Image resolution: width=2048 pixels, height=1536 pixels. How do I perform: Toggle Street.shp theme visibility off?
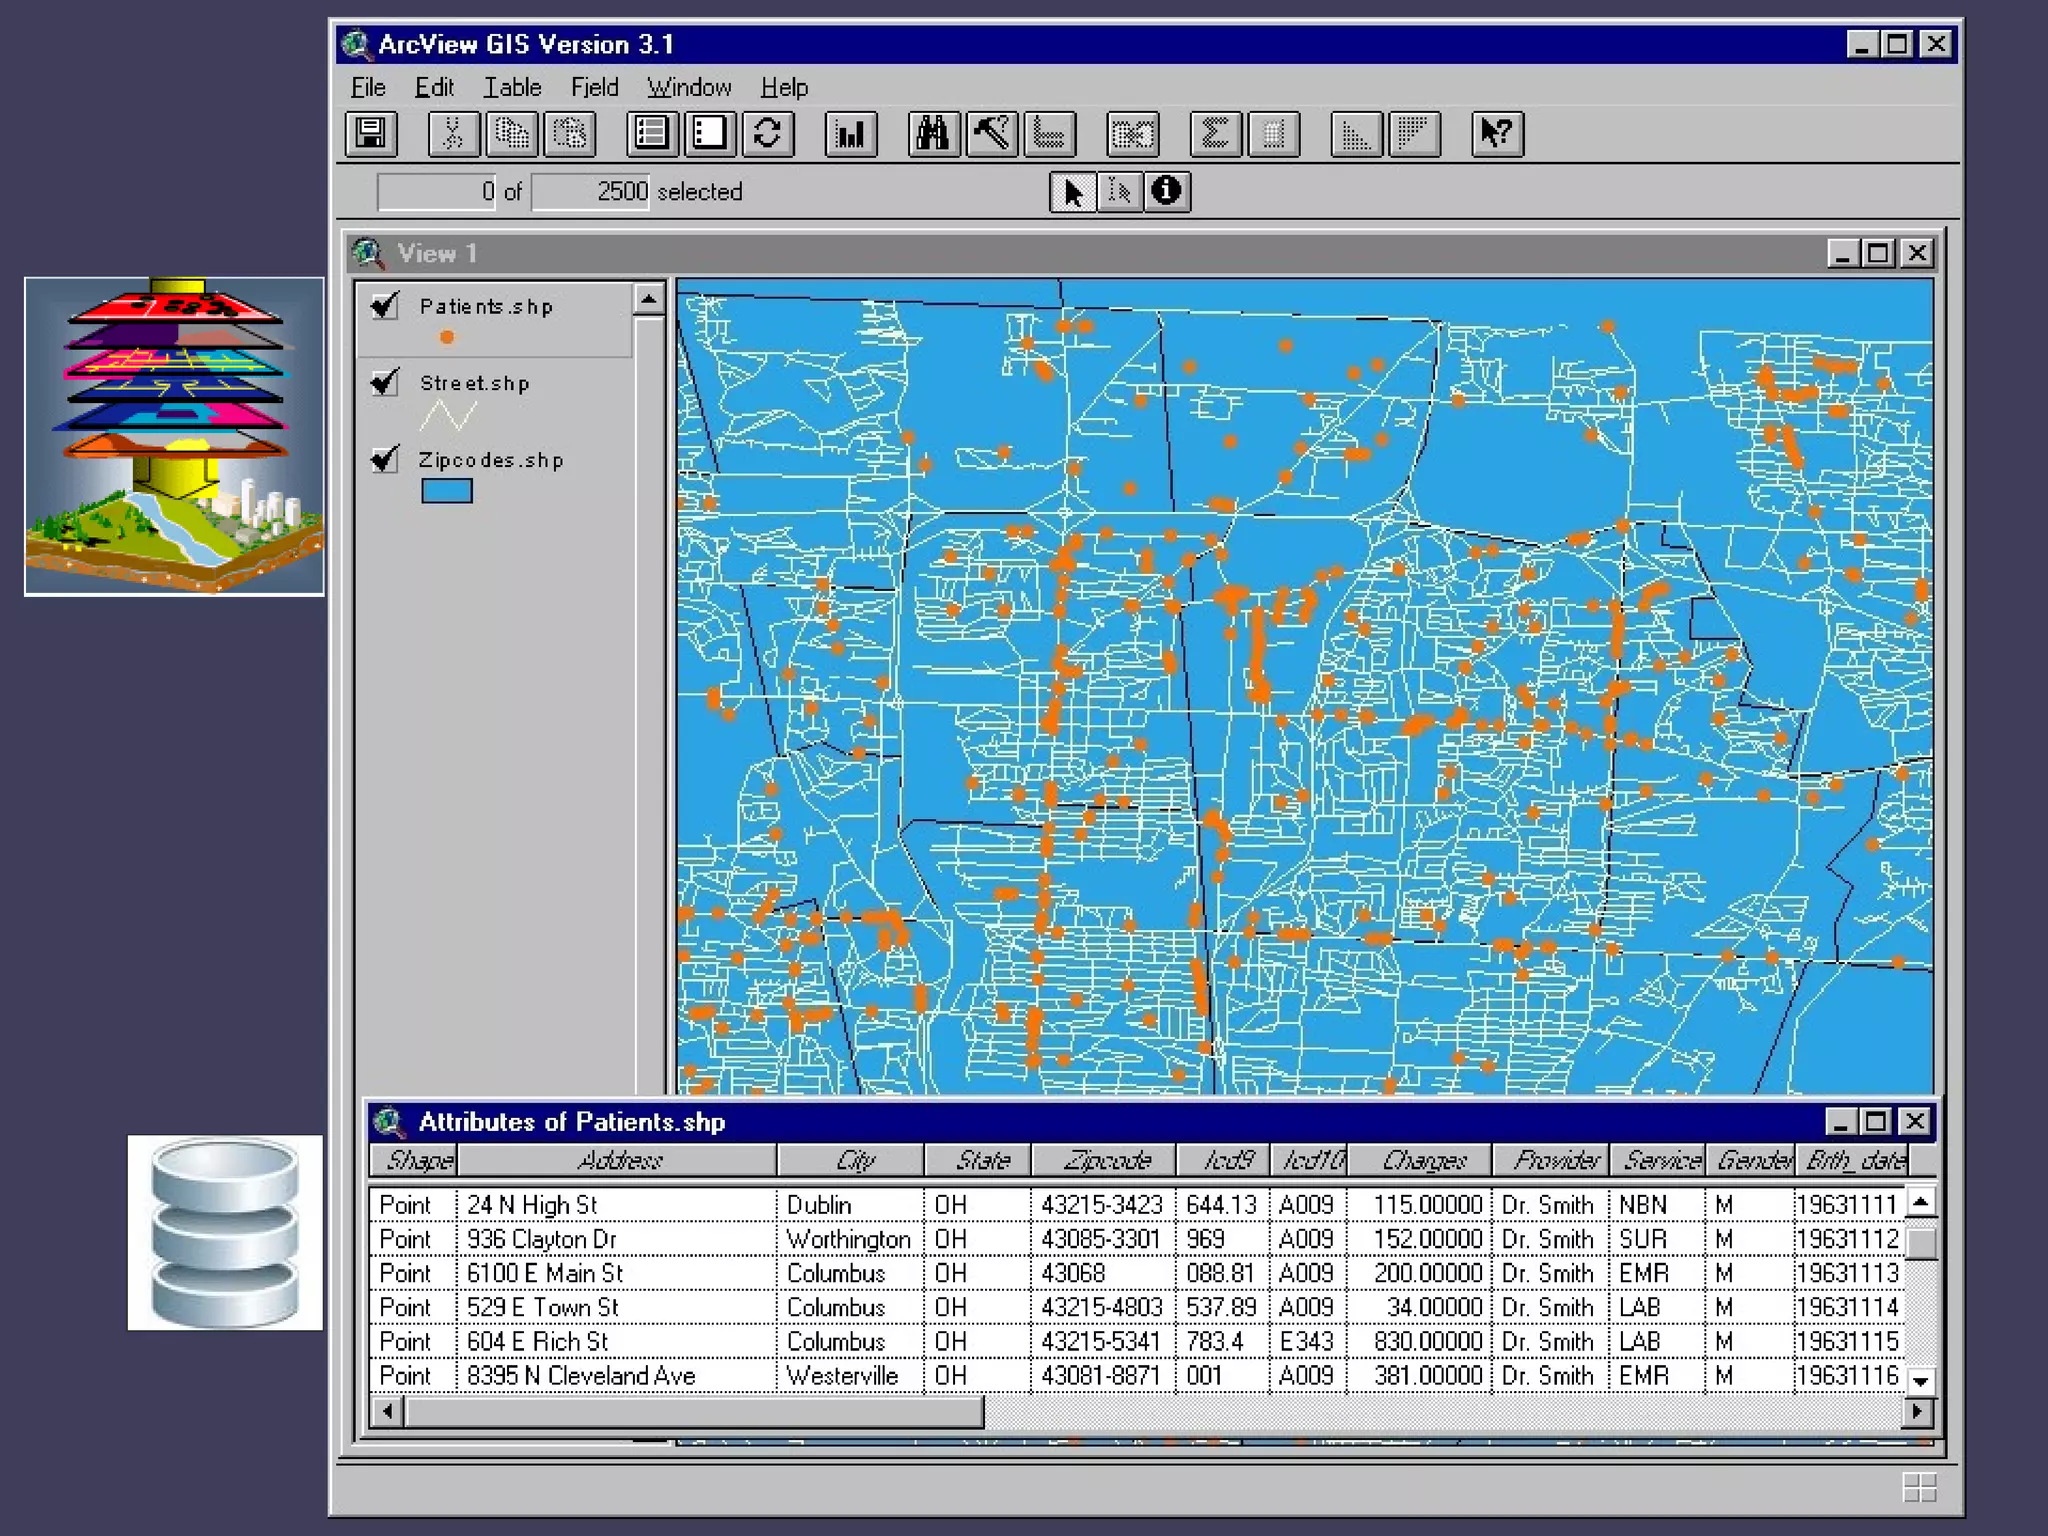click(385, 382)
